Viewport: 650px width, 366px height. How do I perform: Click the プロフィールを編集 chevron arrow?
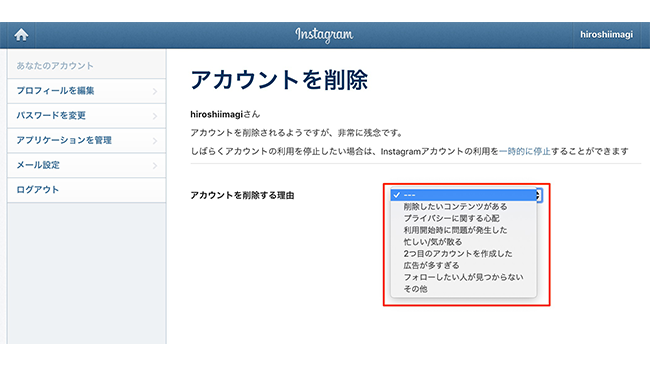point(155,91)
